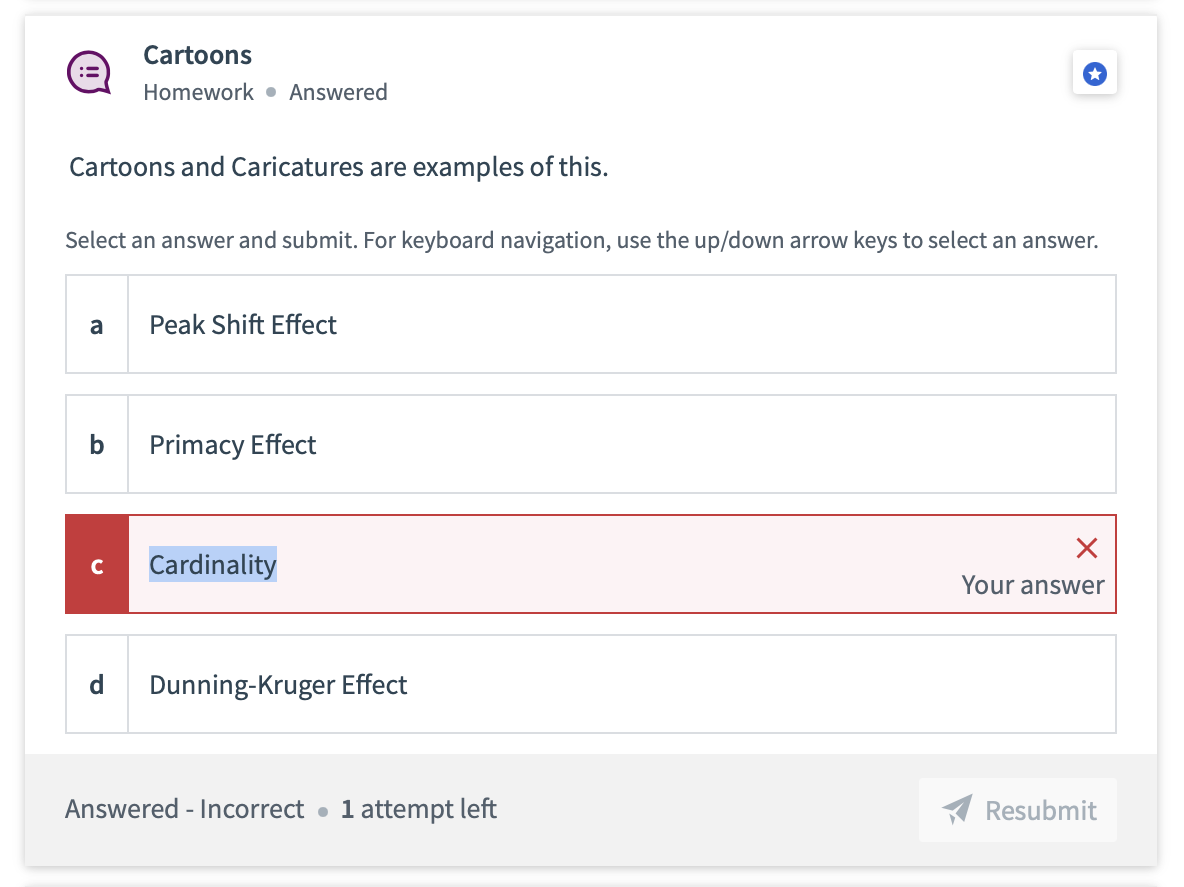Click the red letter "c" box
Viewport: 1184px width, 887px height.
(97, 565)
